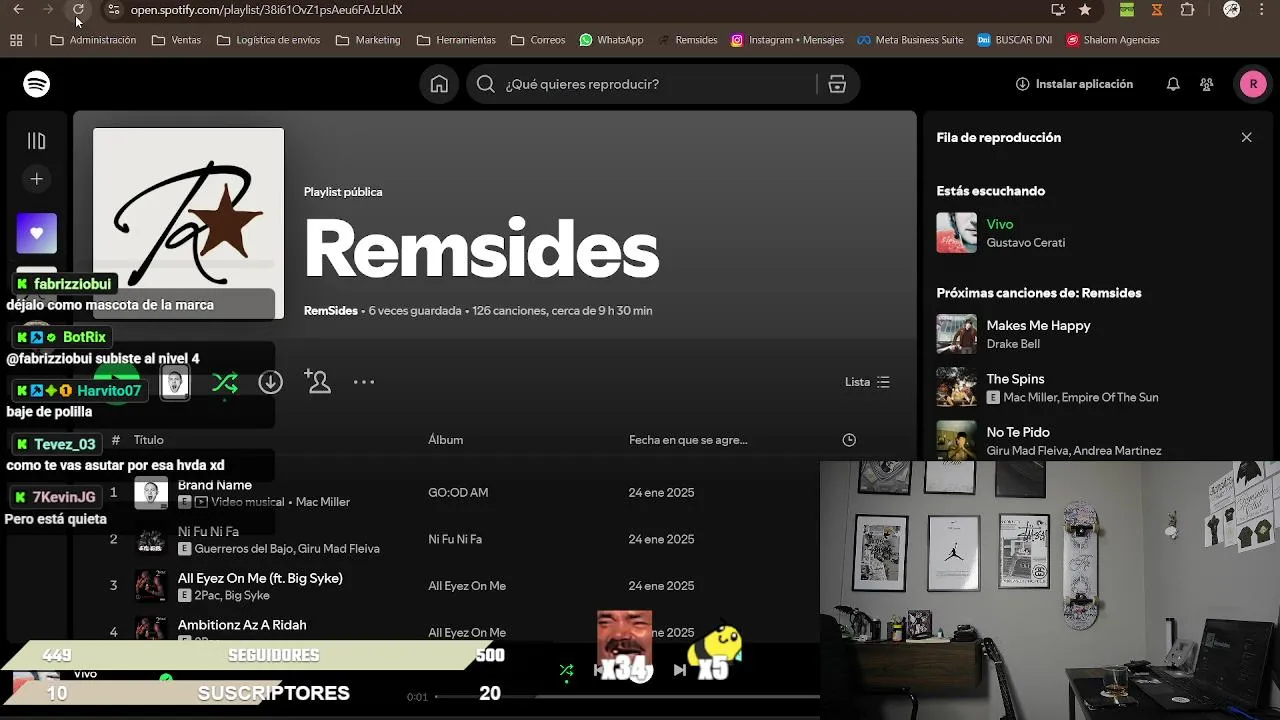Open the RemSides owner profile link
1280x720 pixels.
coord(330,311)
